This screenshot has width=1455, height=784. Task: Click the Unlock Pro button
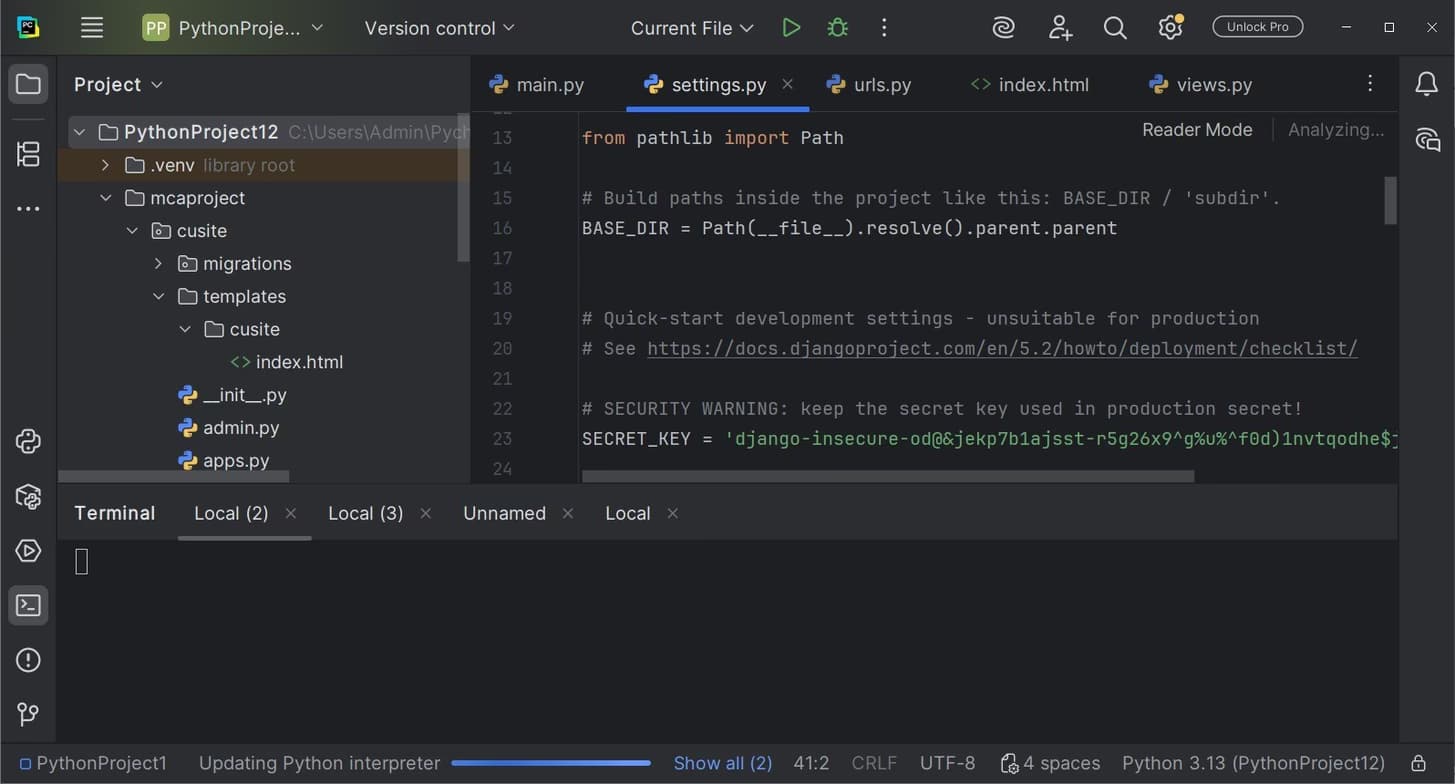pyautogui.click(x=1257, y=26)
